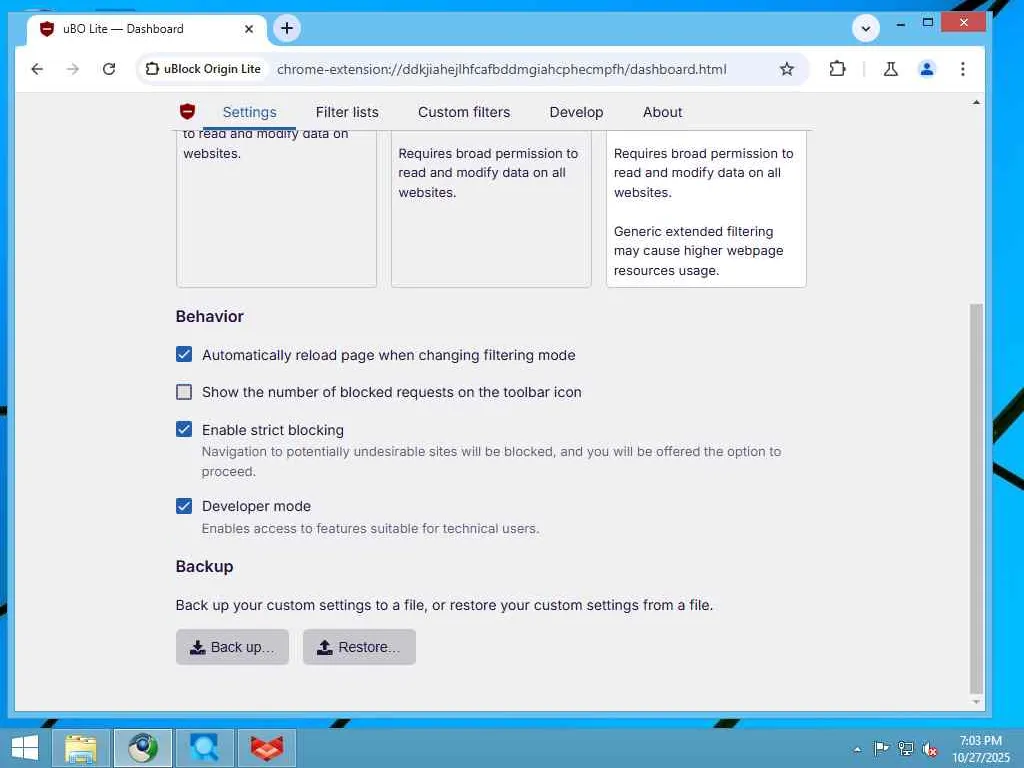Screen dimensions: 1024x768
Task: Open the tab search dropdown arrow
Action: point(866,28)
